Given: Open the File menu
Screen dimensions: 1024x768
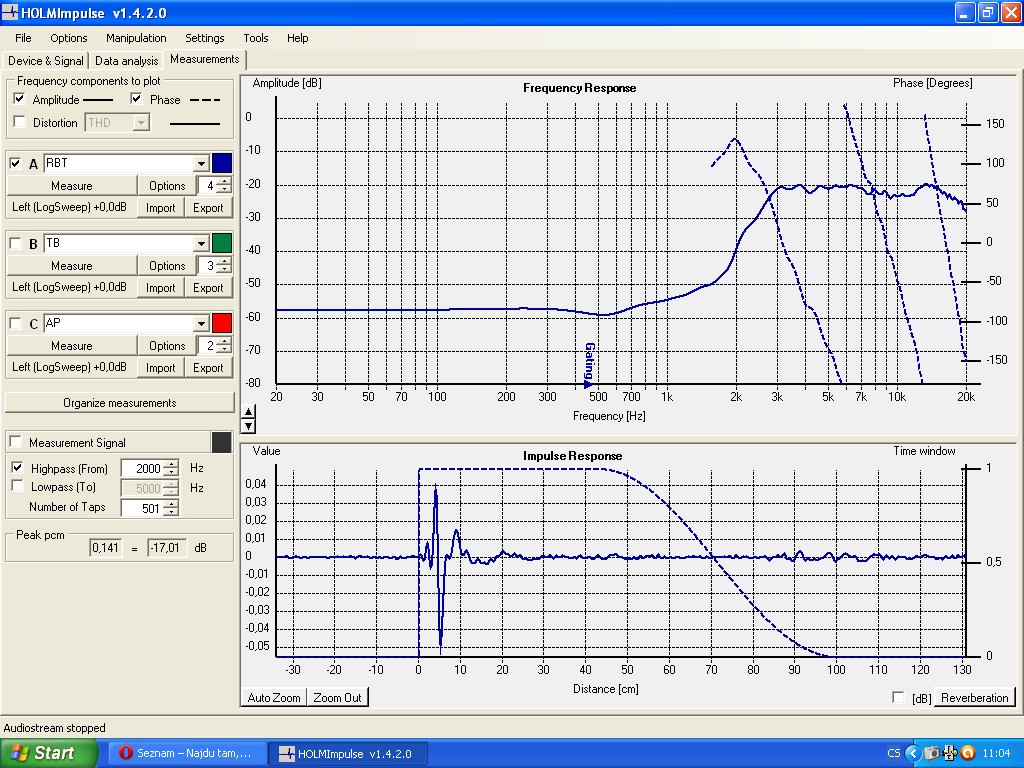Looking at the screenshot, I should point(23,38).
